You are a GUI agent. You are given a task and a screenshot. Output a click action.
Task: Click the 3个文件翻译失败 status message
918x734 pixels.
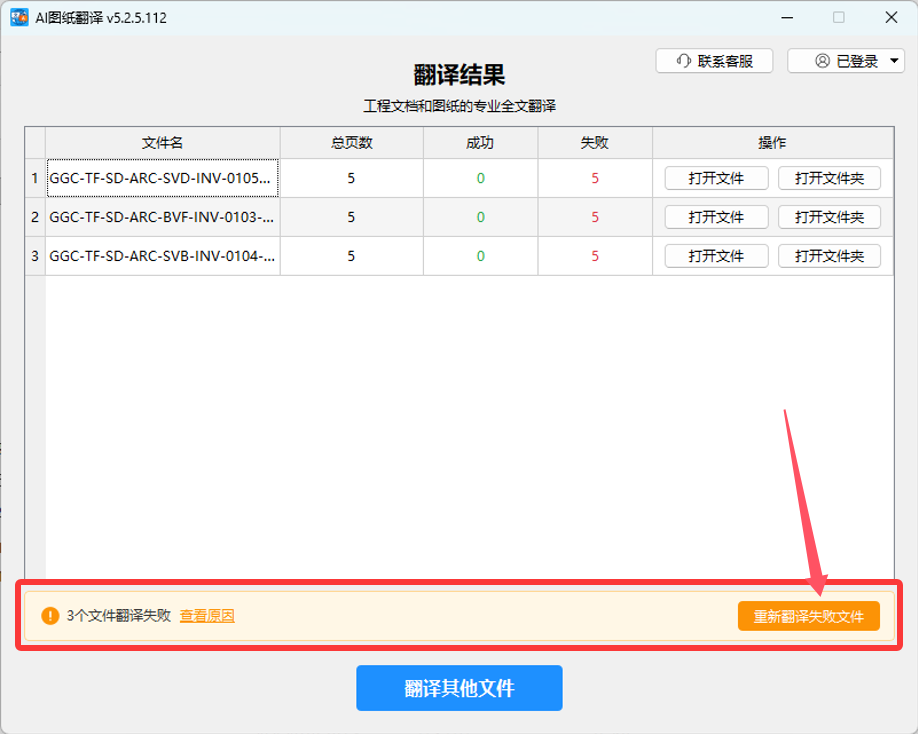[x=118, y=616]
